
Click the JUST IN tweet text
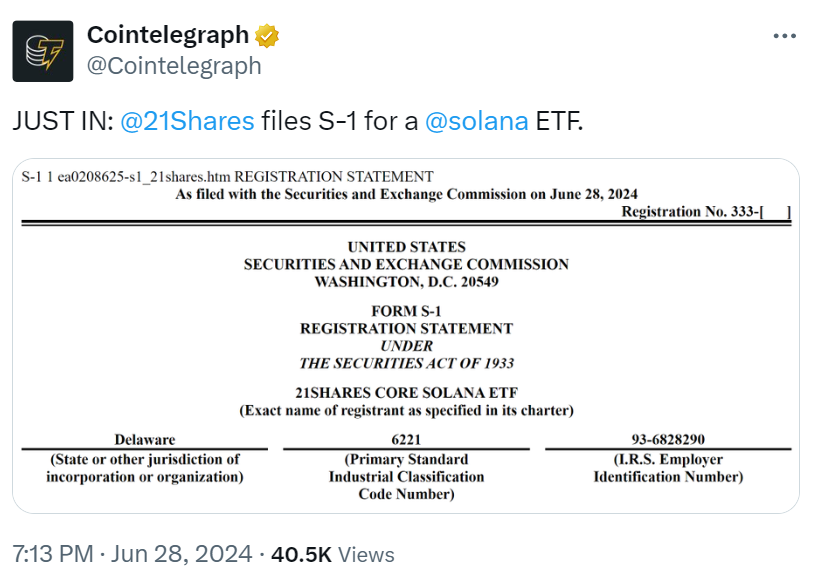(x=298, y=121)
